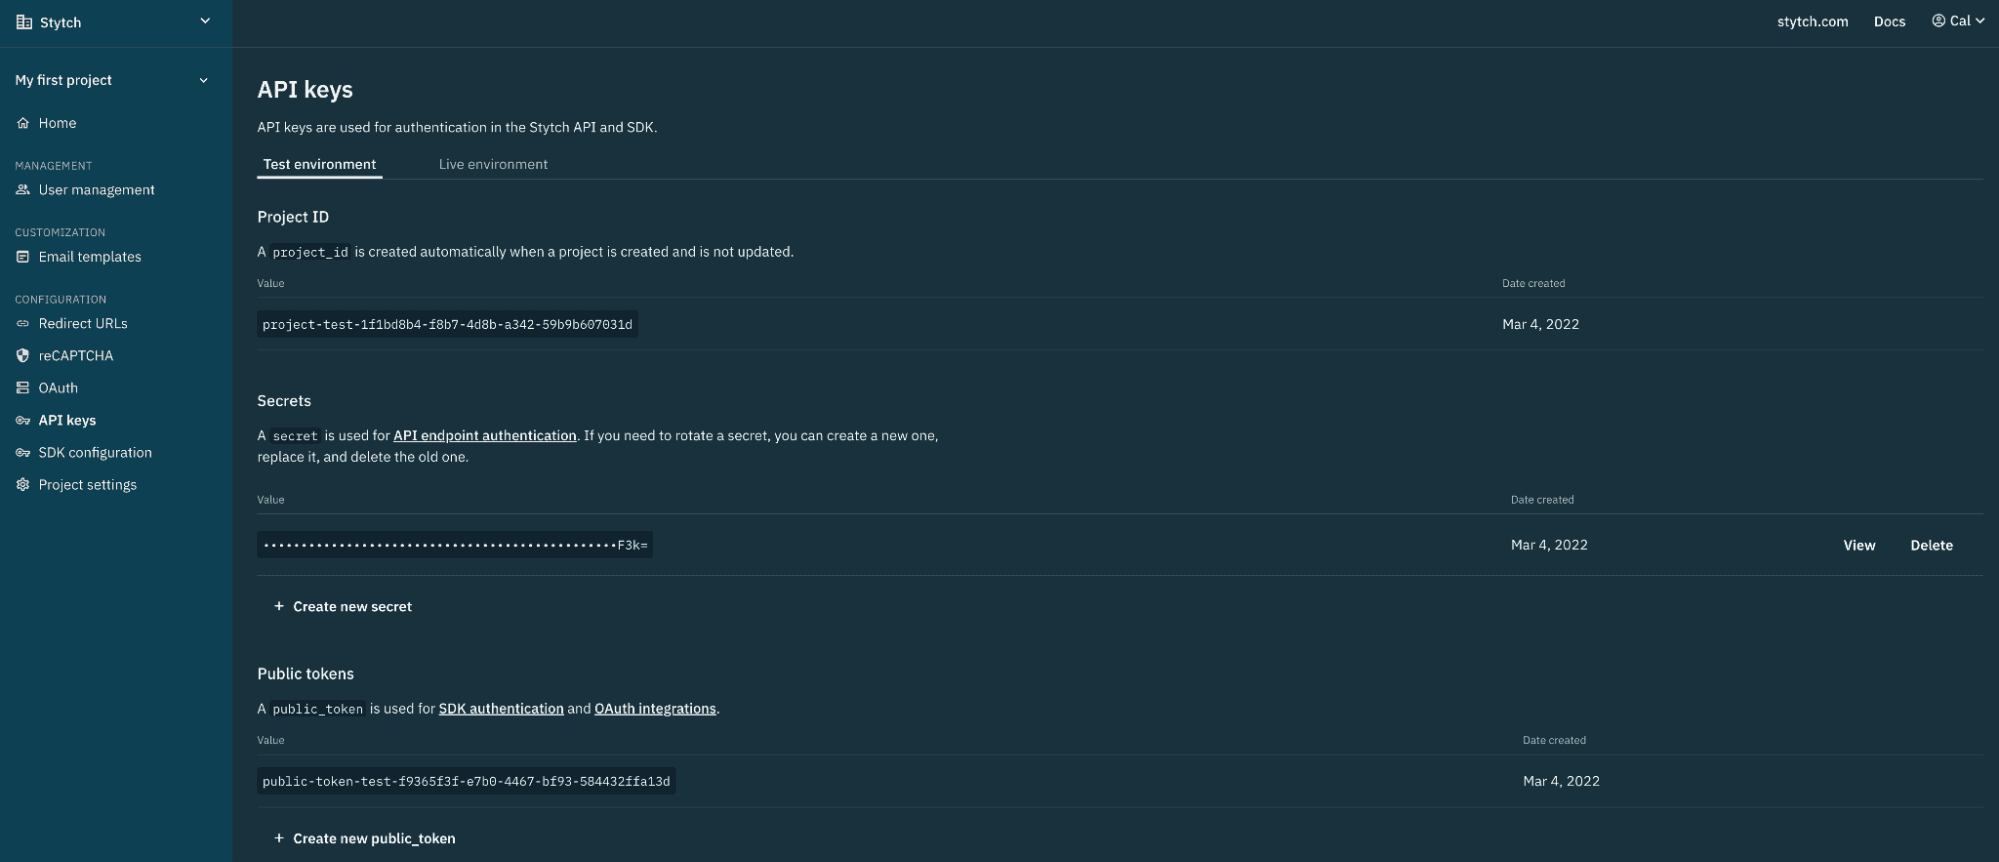
Task: Create new secret
Action: [x=343, y=606]
